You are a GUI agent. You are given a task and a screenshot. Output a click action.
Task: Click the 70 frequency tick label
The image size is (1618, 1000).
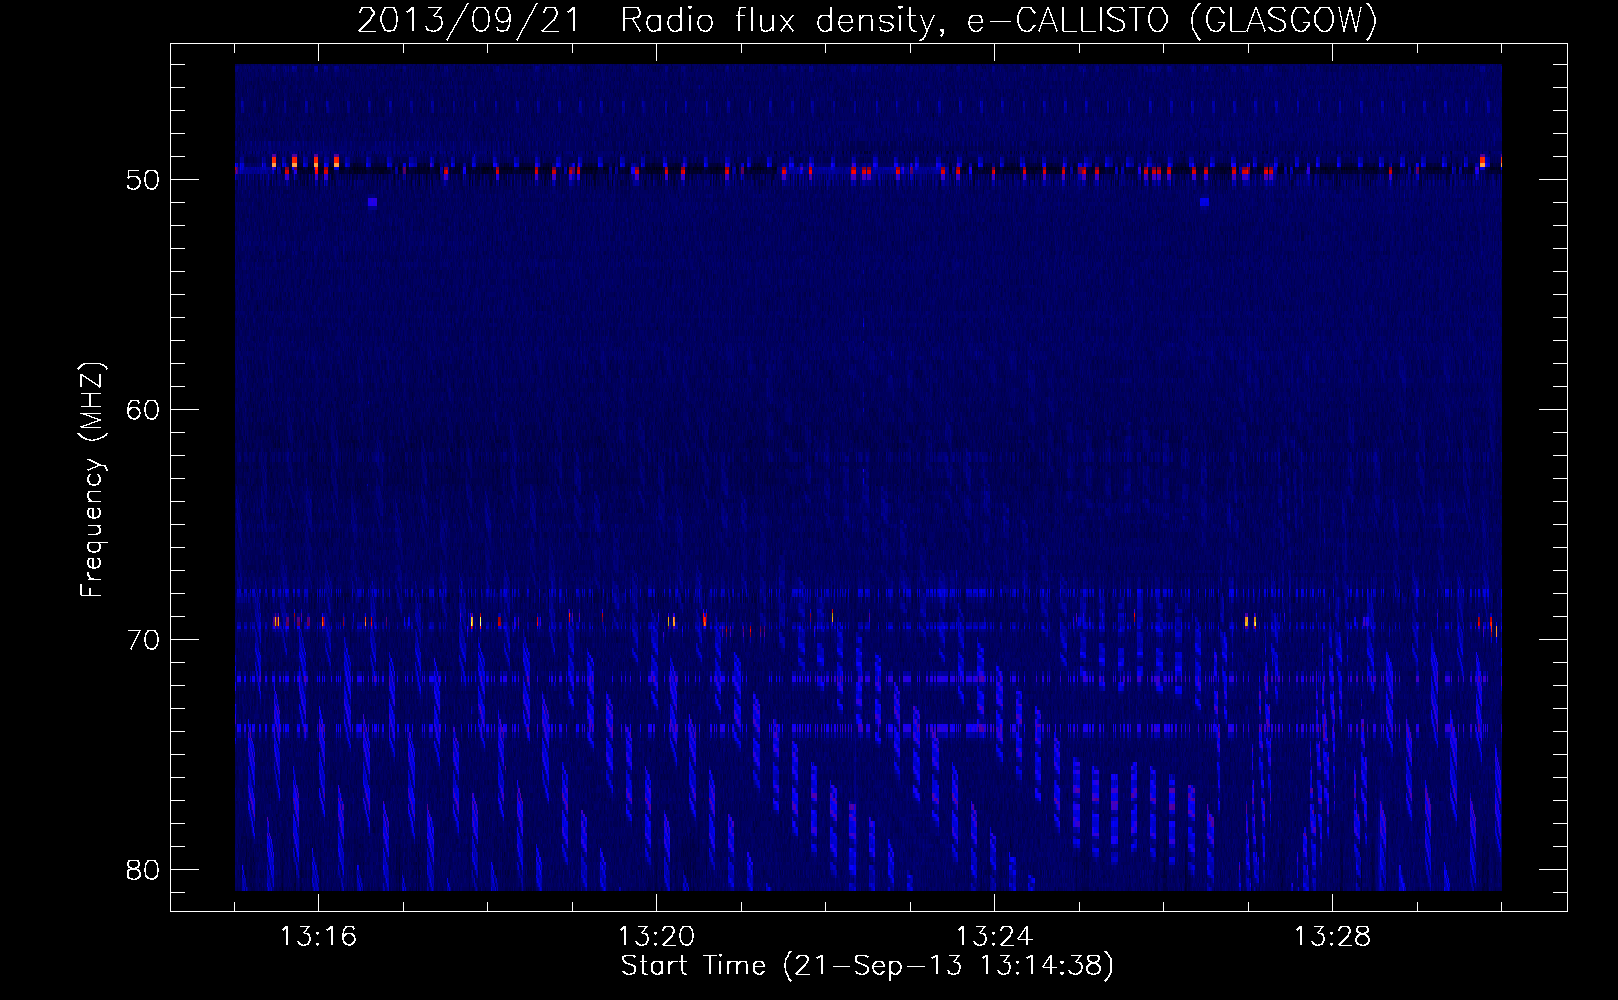point(143,640)
